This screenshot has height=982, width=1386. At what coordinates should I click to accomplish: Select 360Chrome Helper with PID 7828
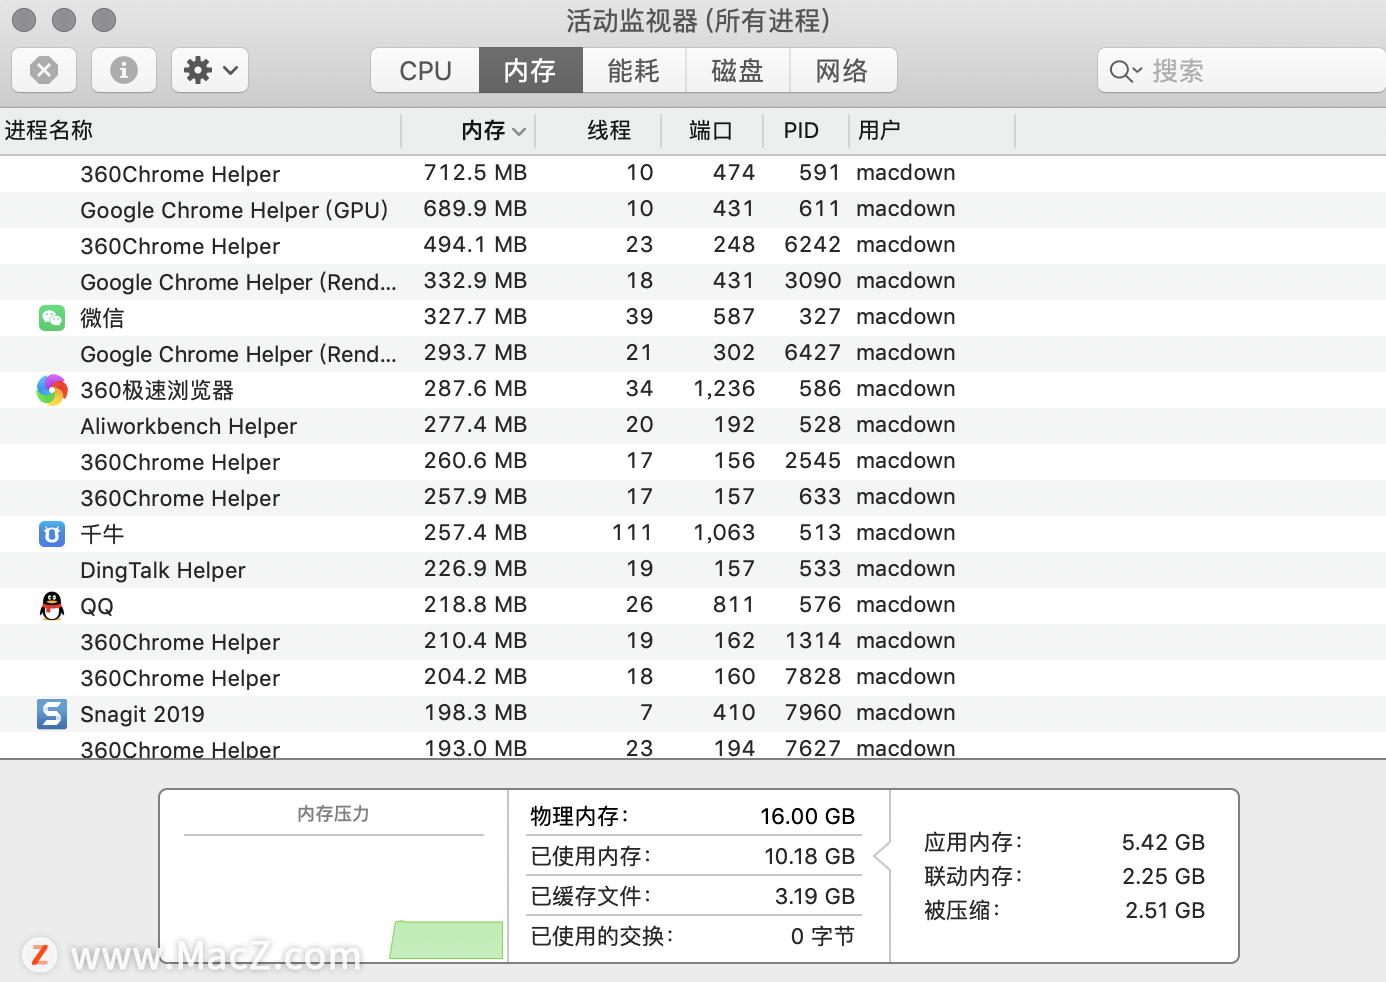coord(693,678)
